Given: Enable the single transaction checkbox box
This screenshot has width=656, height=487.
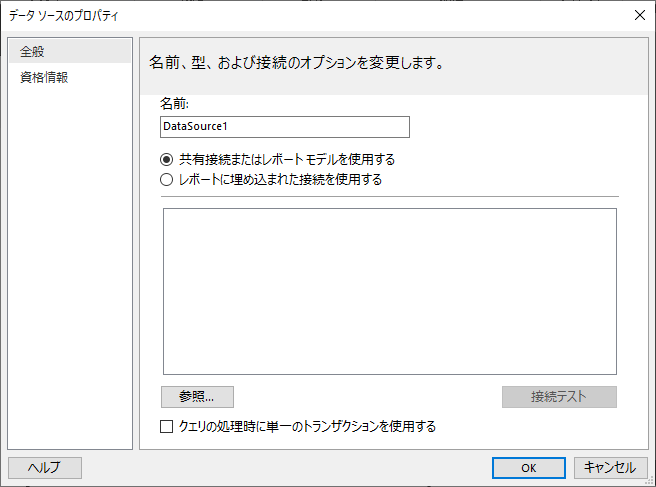Looking at the screenshot, I should pos(168,427).
